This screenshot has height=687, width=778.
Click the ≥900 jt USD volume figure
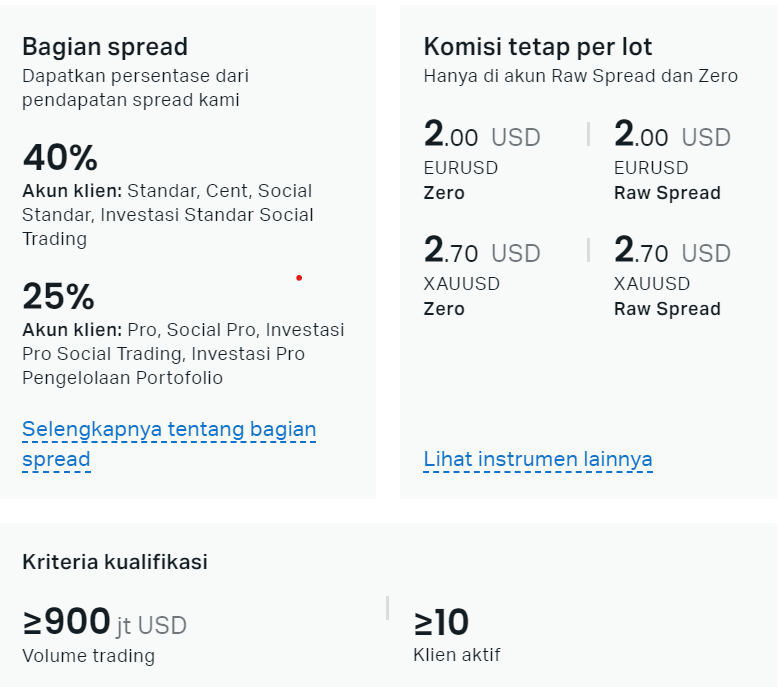tap(104, 622)
